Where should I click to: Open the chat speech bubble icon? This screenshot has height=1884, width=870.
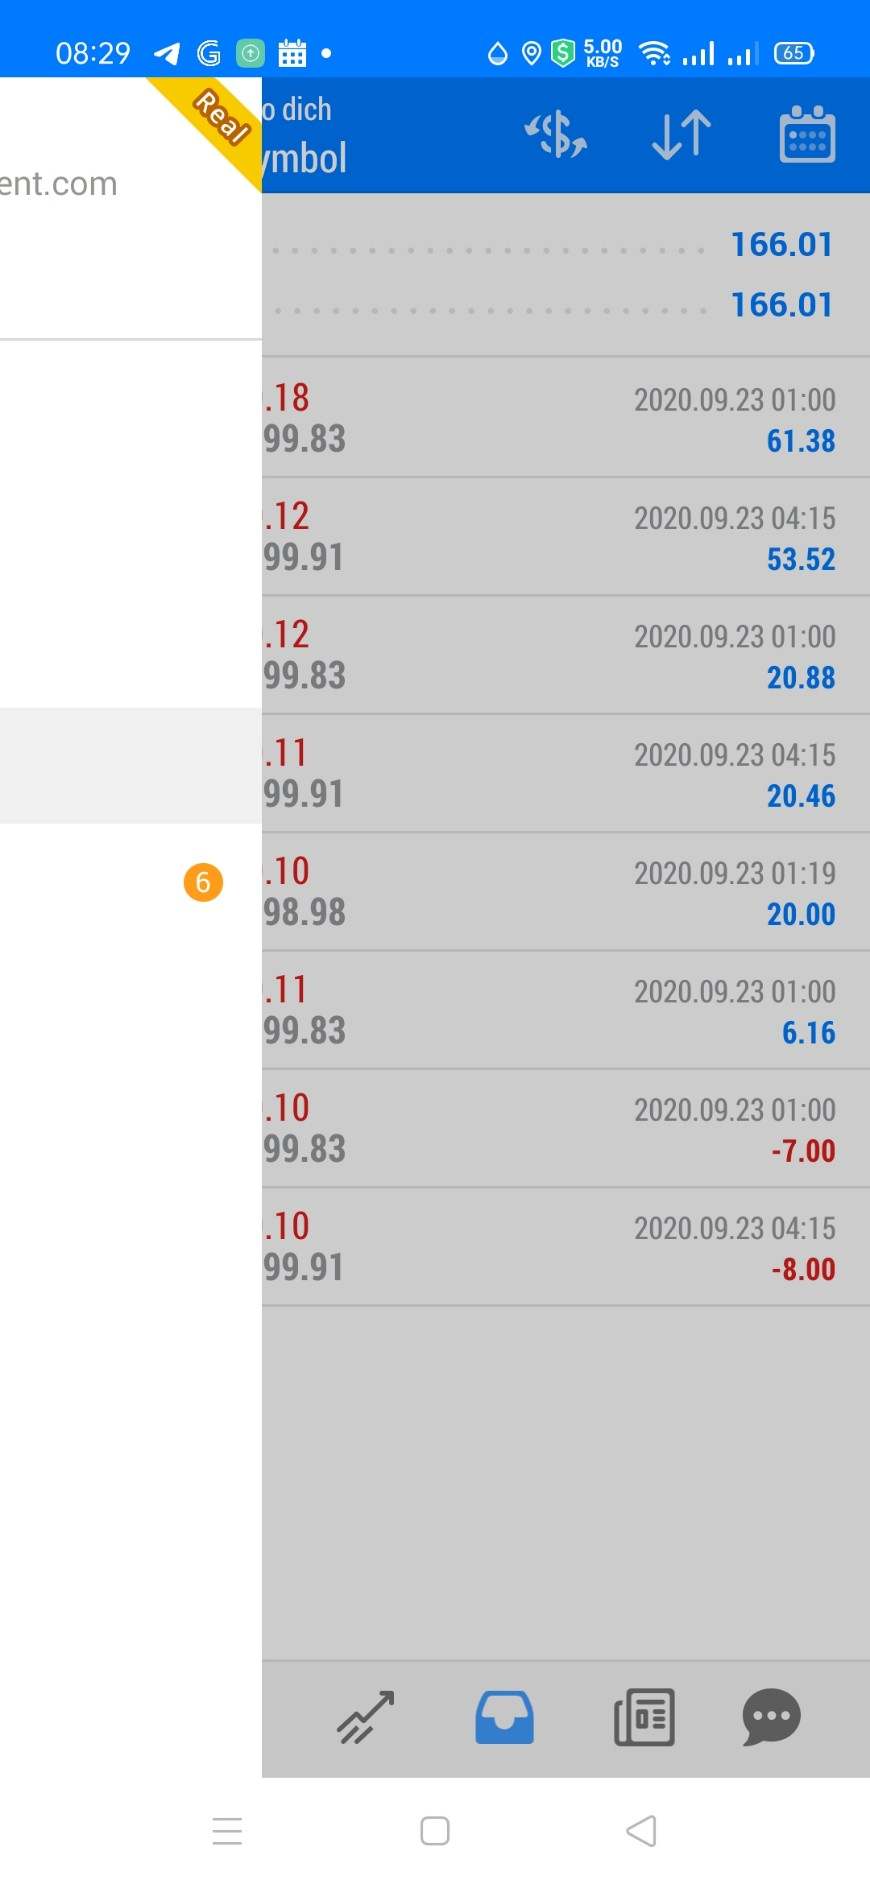[771, 1717]
